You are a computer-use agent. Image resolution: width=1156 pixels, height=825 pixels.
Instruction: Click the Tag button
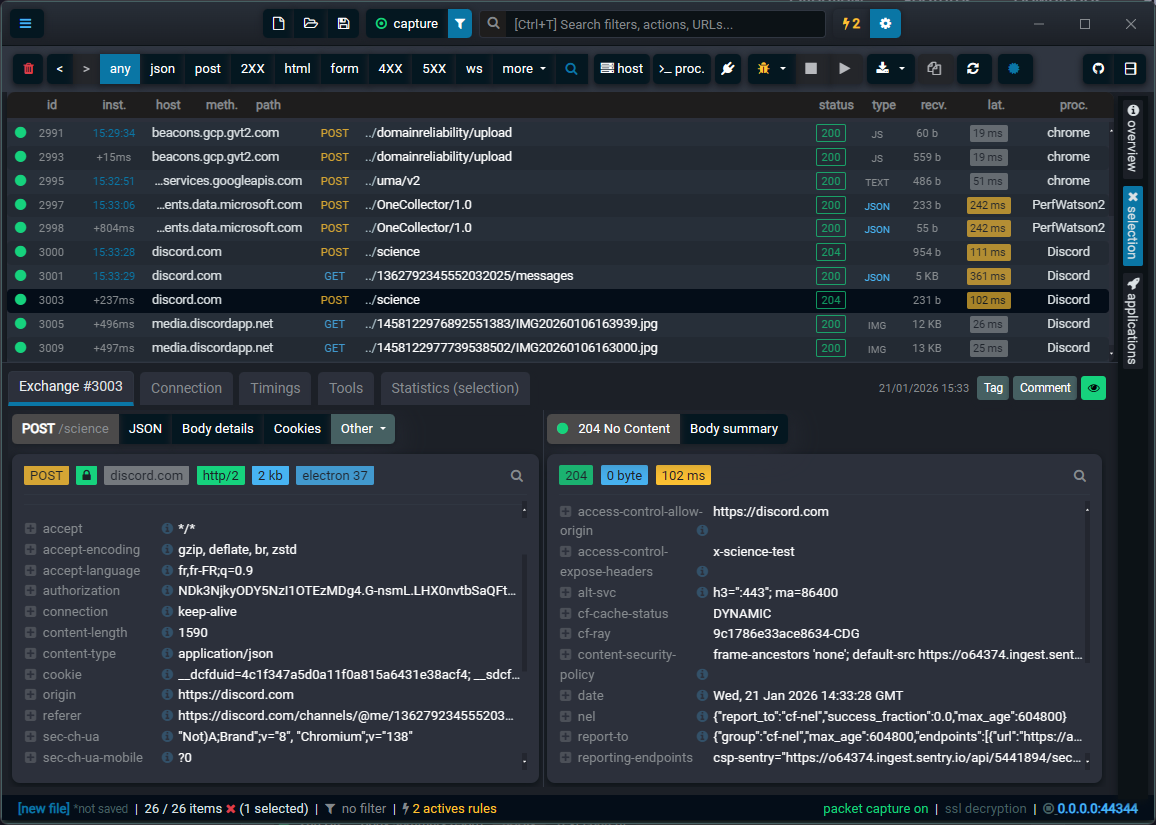[x=992, y=388]
